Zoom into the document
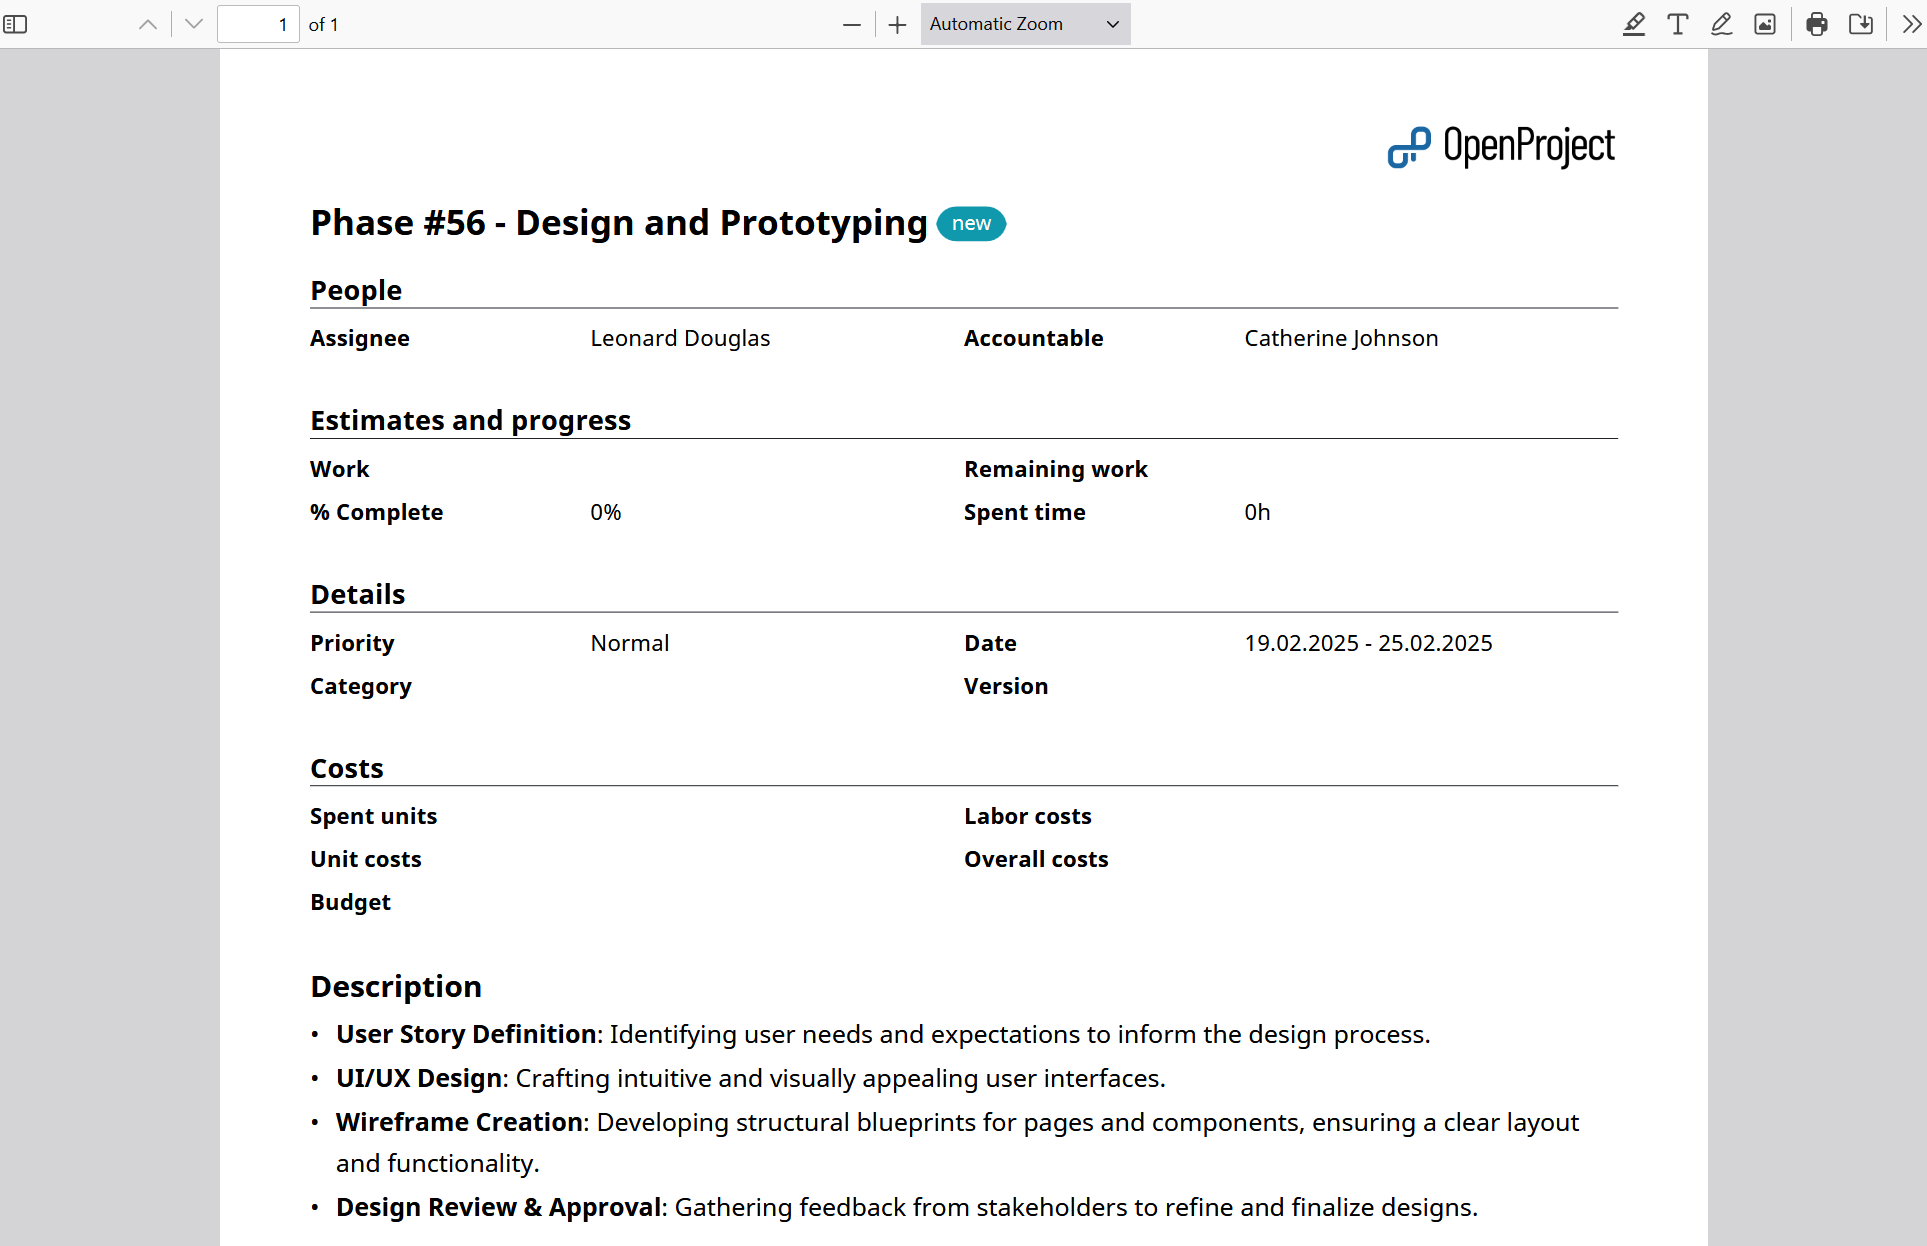Screen dimensions: 1927x1246 tap(897, 24)
